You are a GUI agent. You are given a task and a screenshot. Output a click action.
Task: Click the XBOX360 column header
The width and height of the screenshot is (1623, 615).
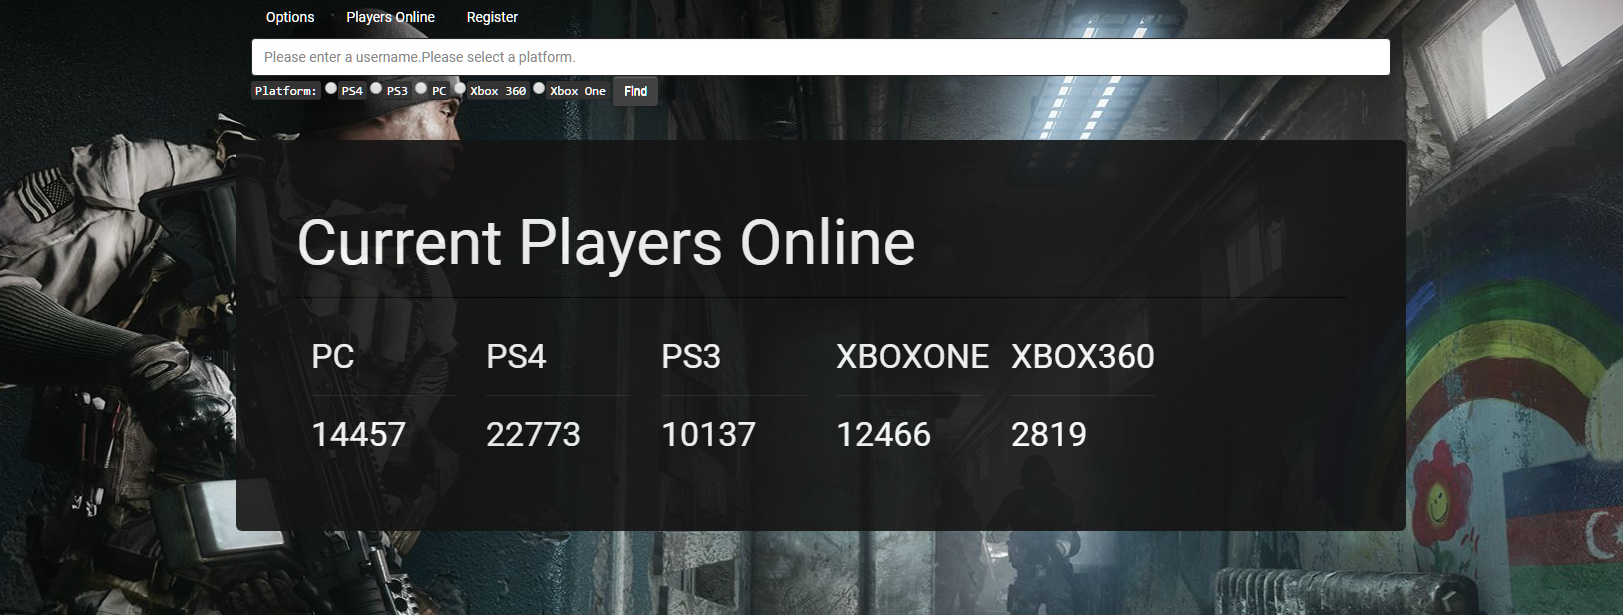pyautogui.click(x=1083, y=356)
